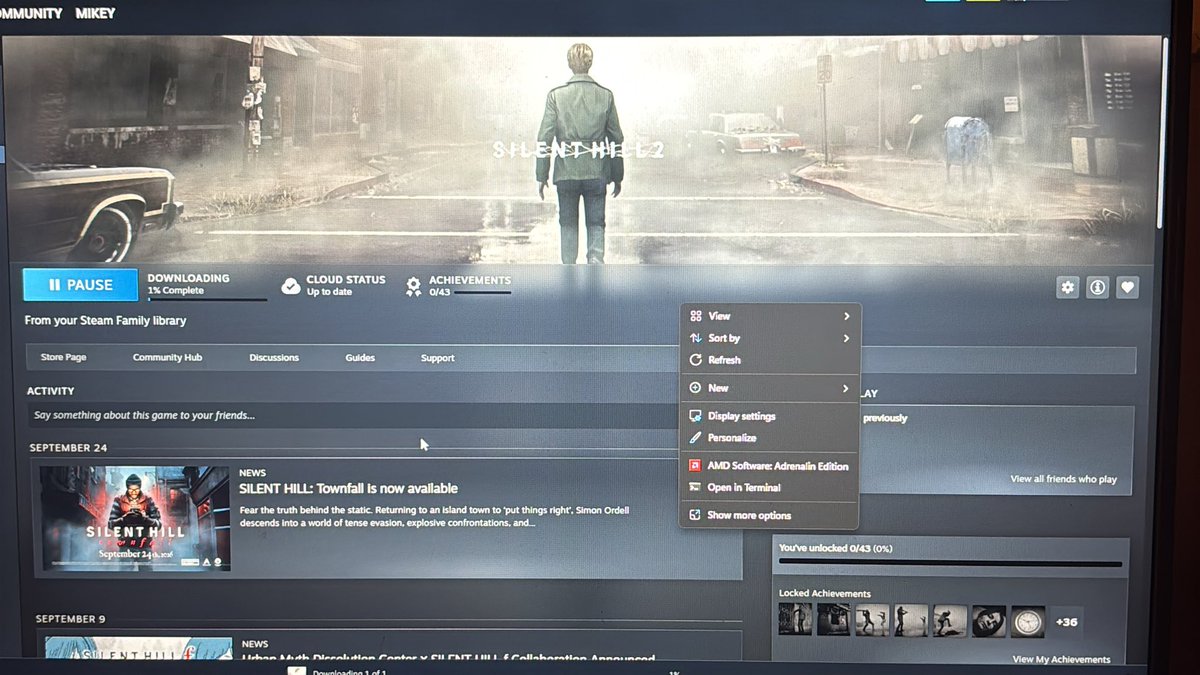
Task: Click 'View My Achievements' link
Action: click(x=1061, y=660)
